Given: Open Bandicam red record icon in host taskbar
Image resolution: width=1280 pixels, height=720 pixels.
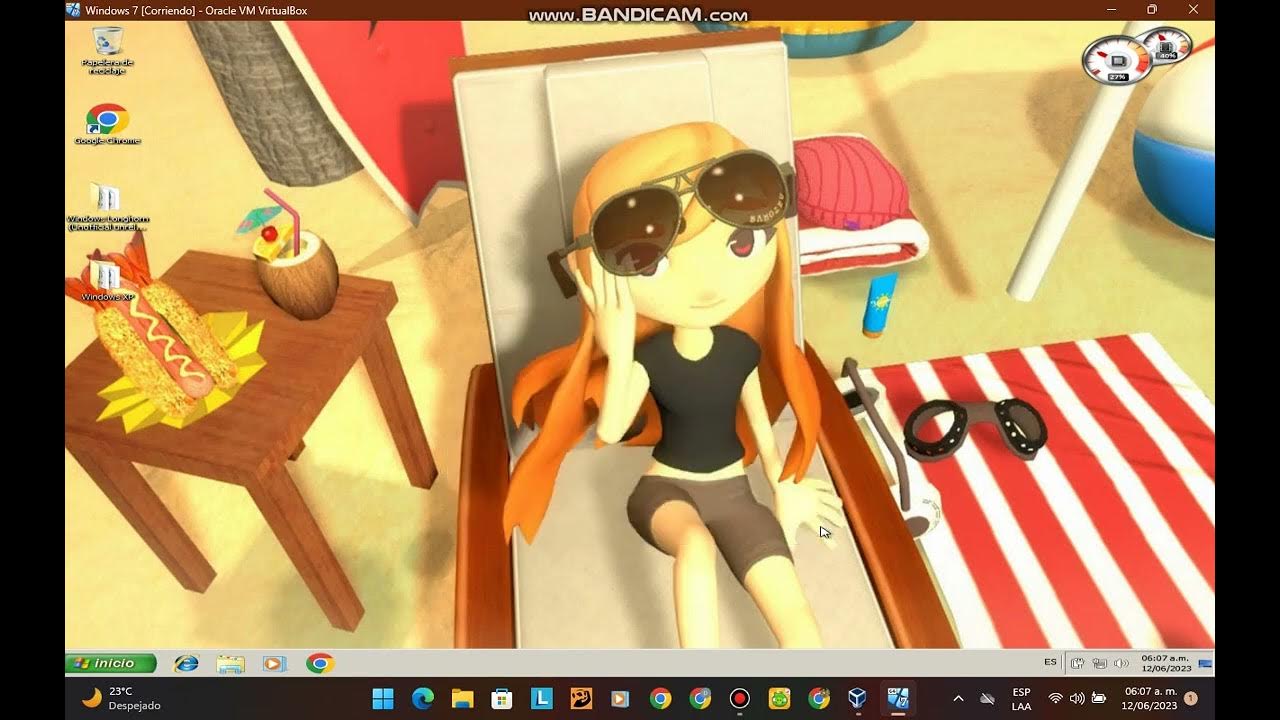Looking at the screenshot, I should (739, 698).
